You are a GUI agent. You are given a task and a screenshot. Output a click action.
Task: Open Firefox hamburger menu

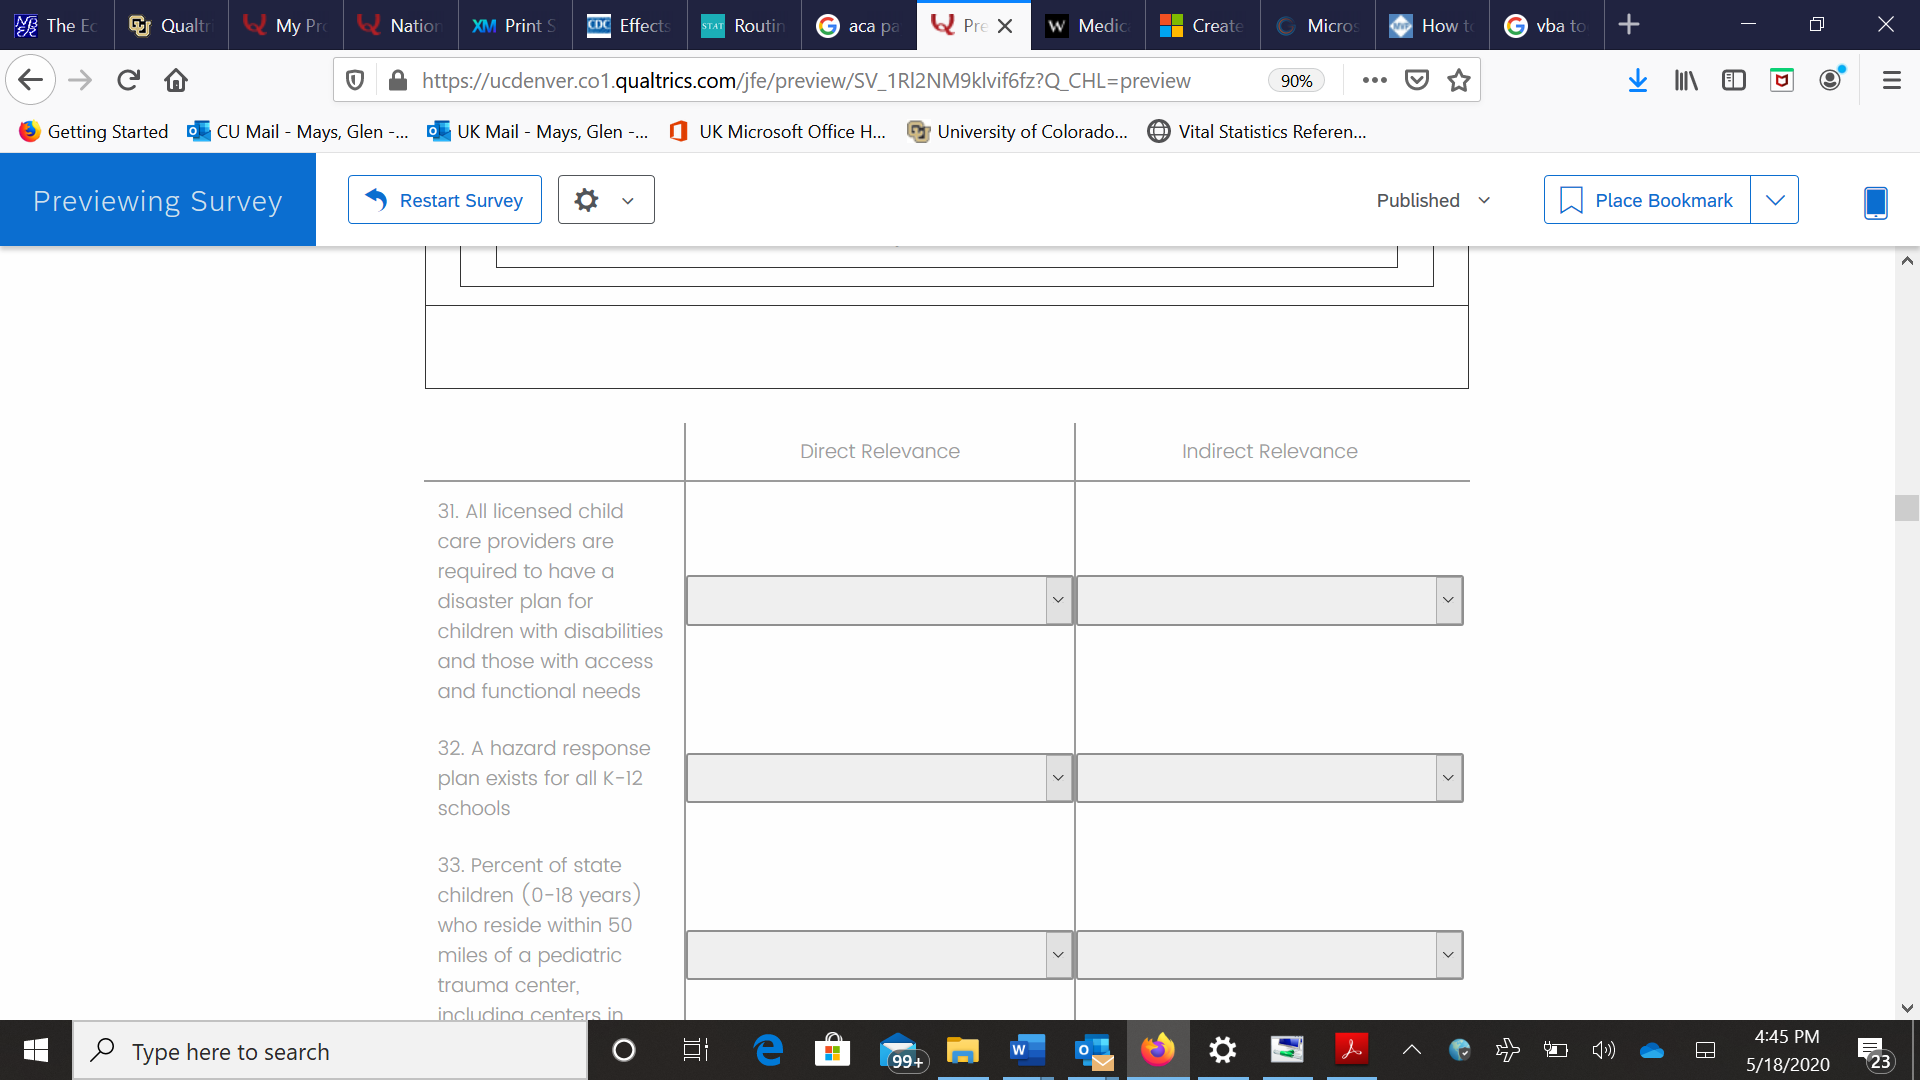(x=1891, y=81)
